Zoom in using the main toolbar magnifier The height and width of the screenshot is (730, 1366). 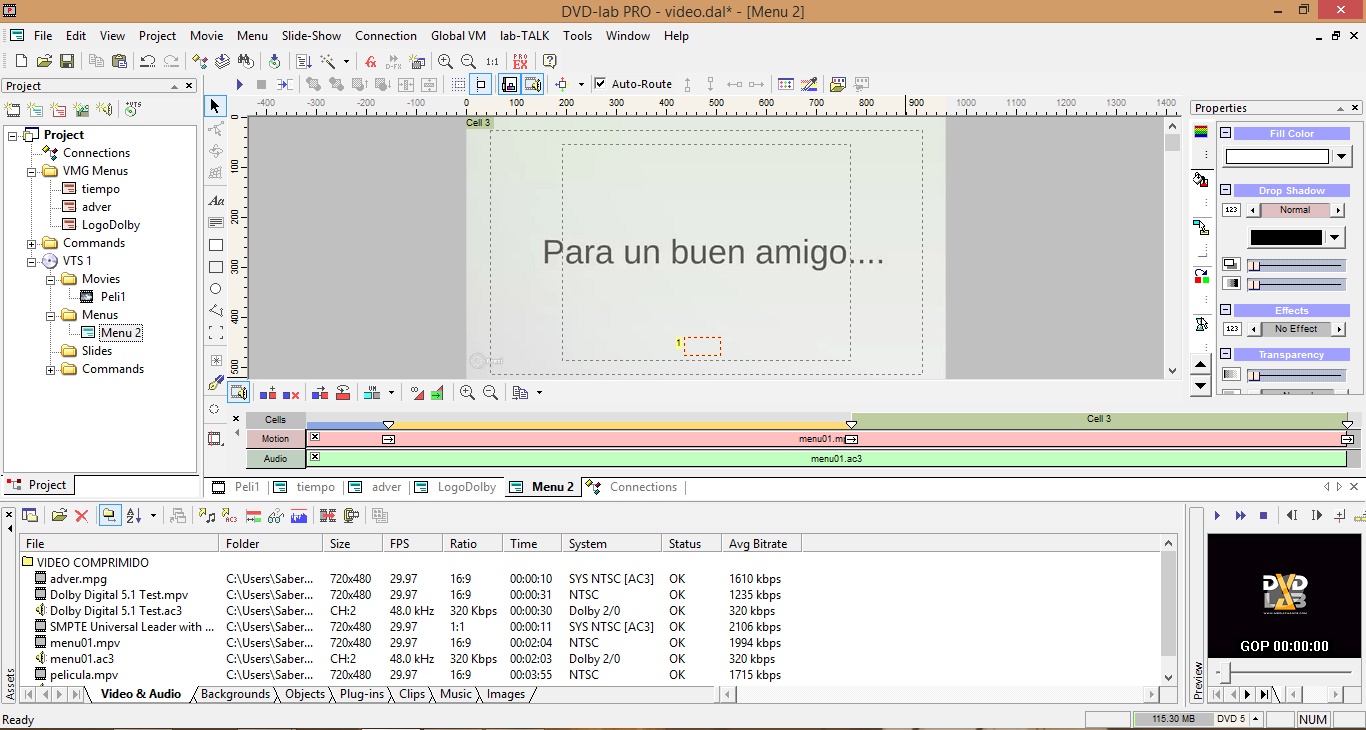tap(445, 61)
